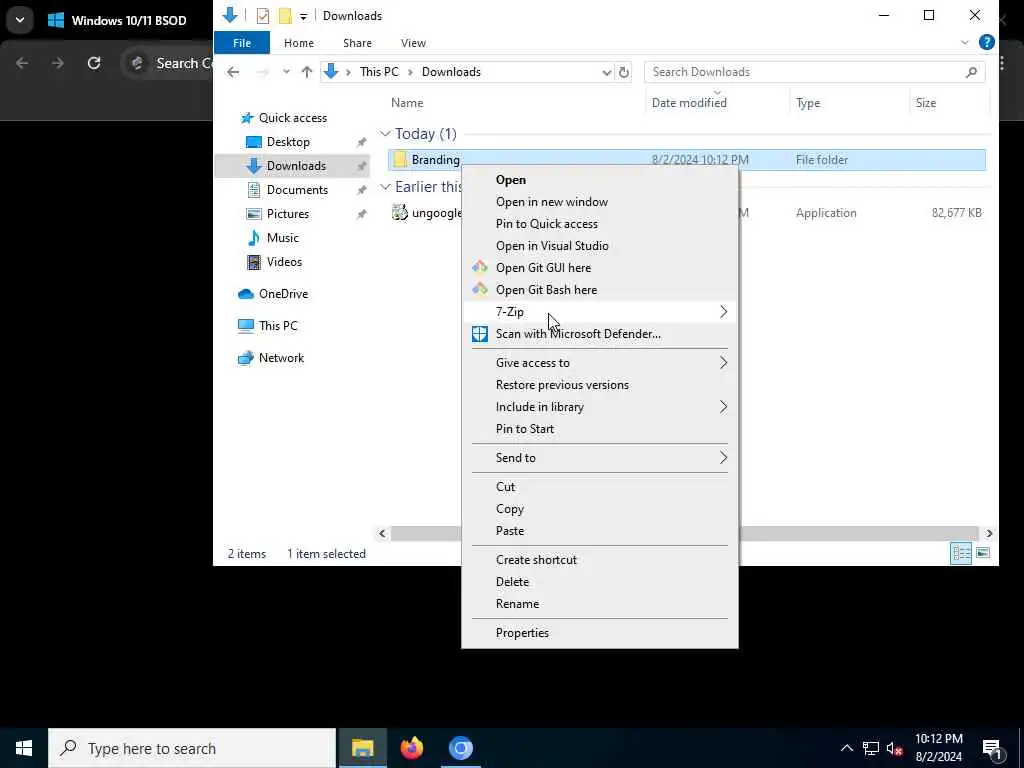The height and width of the screenshot is (768, 1024).
Task: Click the This PC monitor icon in sidebar
Action: [x=246, y=326]
